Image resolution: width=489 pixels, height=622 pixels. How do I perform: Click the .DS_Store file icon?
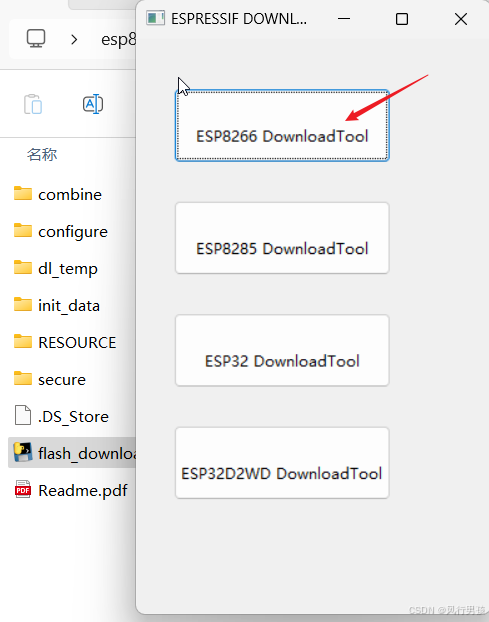pyautogui.click(x=23, y=415)
